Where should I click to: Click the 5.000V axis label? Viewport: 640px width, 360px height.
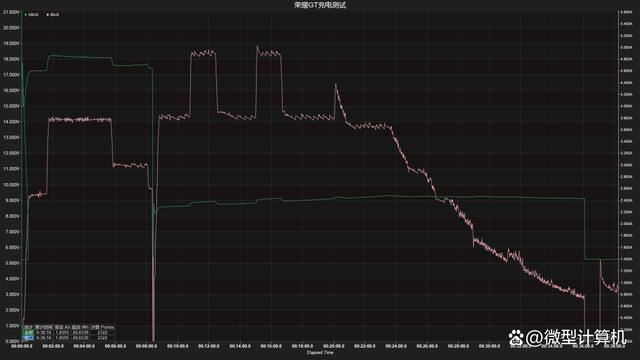[11, 263]
